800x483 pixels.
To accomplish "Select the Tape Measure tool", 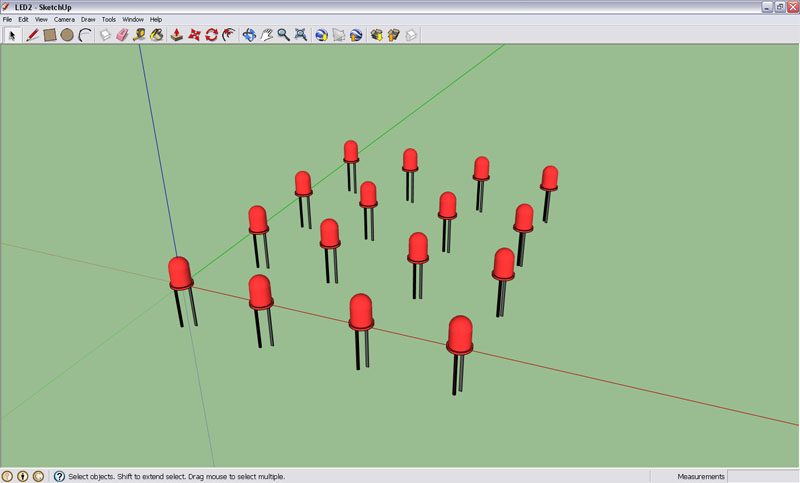I will [139, 35].
